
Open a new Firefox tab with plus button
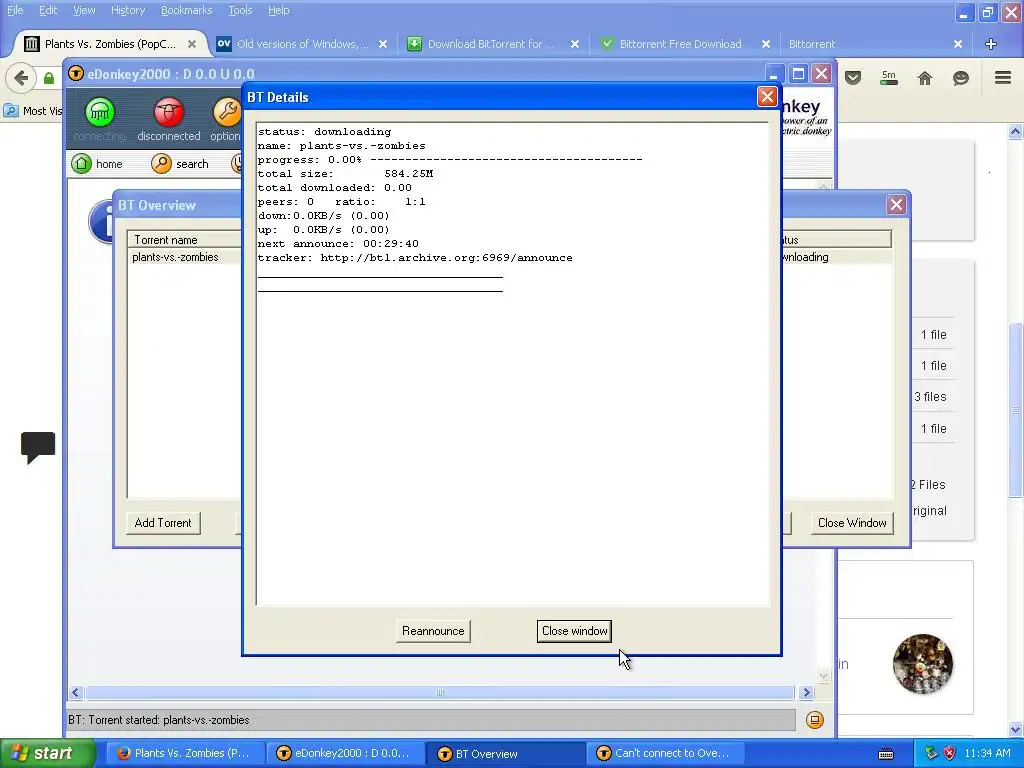(991, 44)
